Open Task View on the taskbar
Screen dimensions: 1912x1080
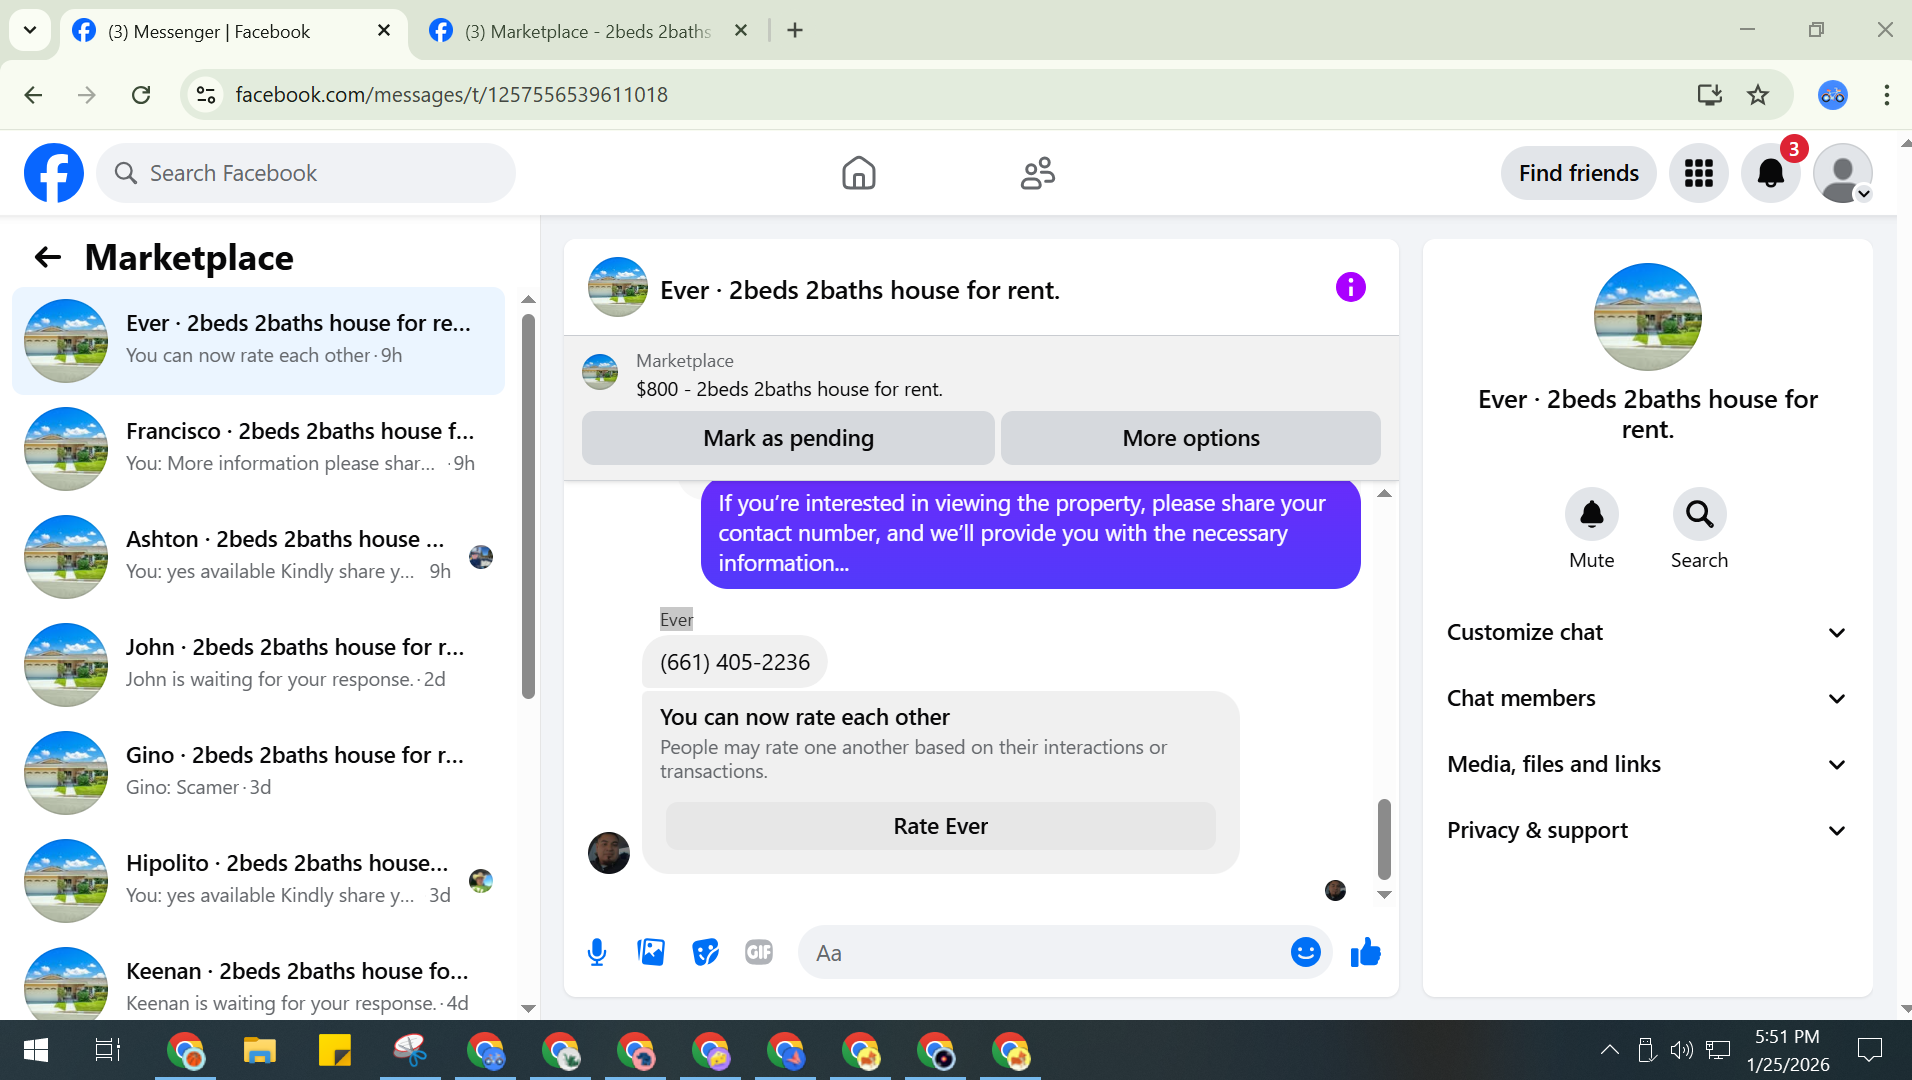108,1050
